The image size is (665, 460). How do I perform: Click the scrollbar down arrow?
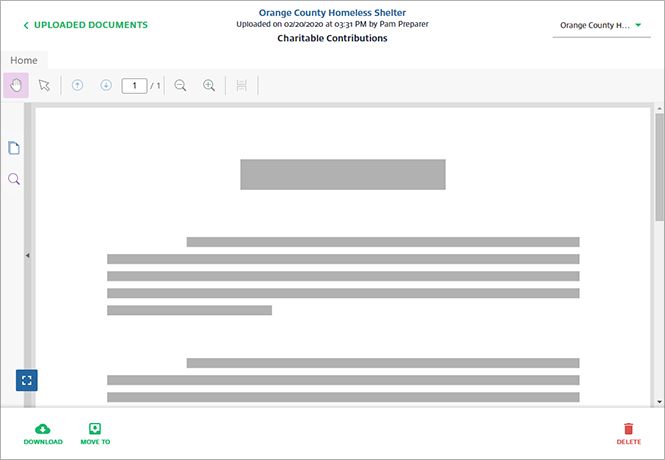click(659, 402)
